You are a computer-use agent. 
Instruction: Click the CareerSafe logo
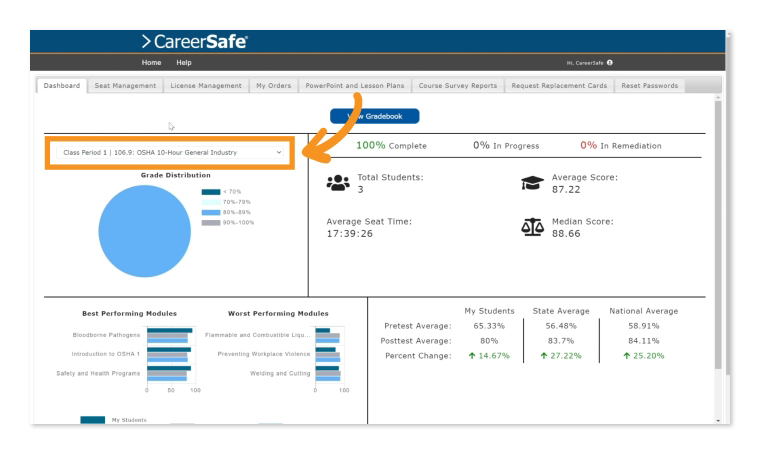(x=195, y=42)
